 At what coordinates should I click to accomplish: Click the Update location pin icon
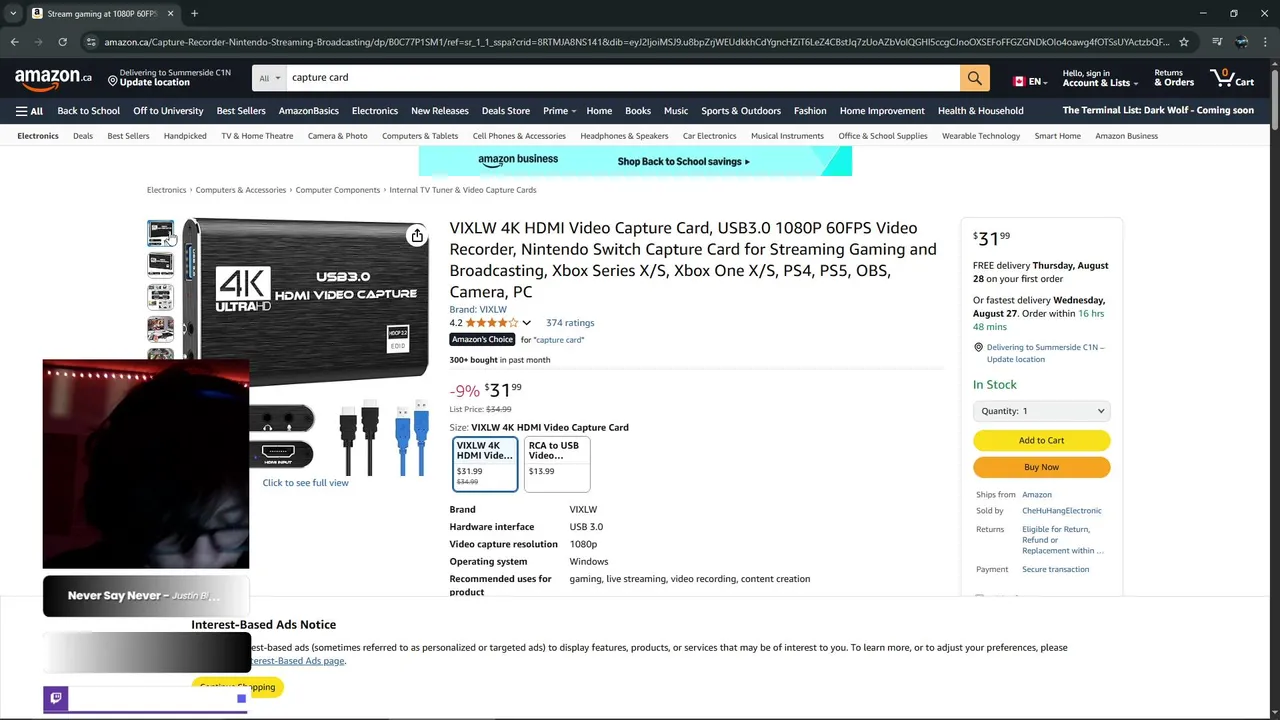(113, 82)
